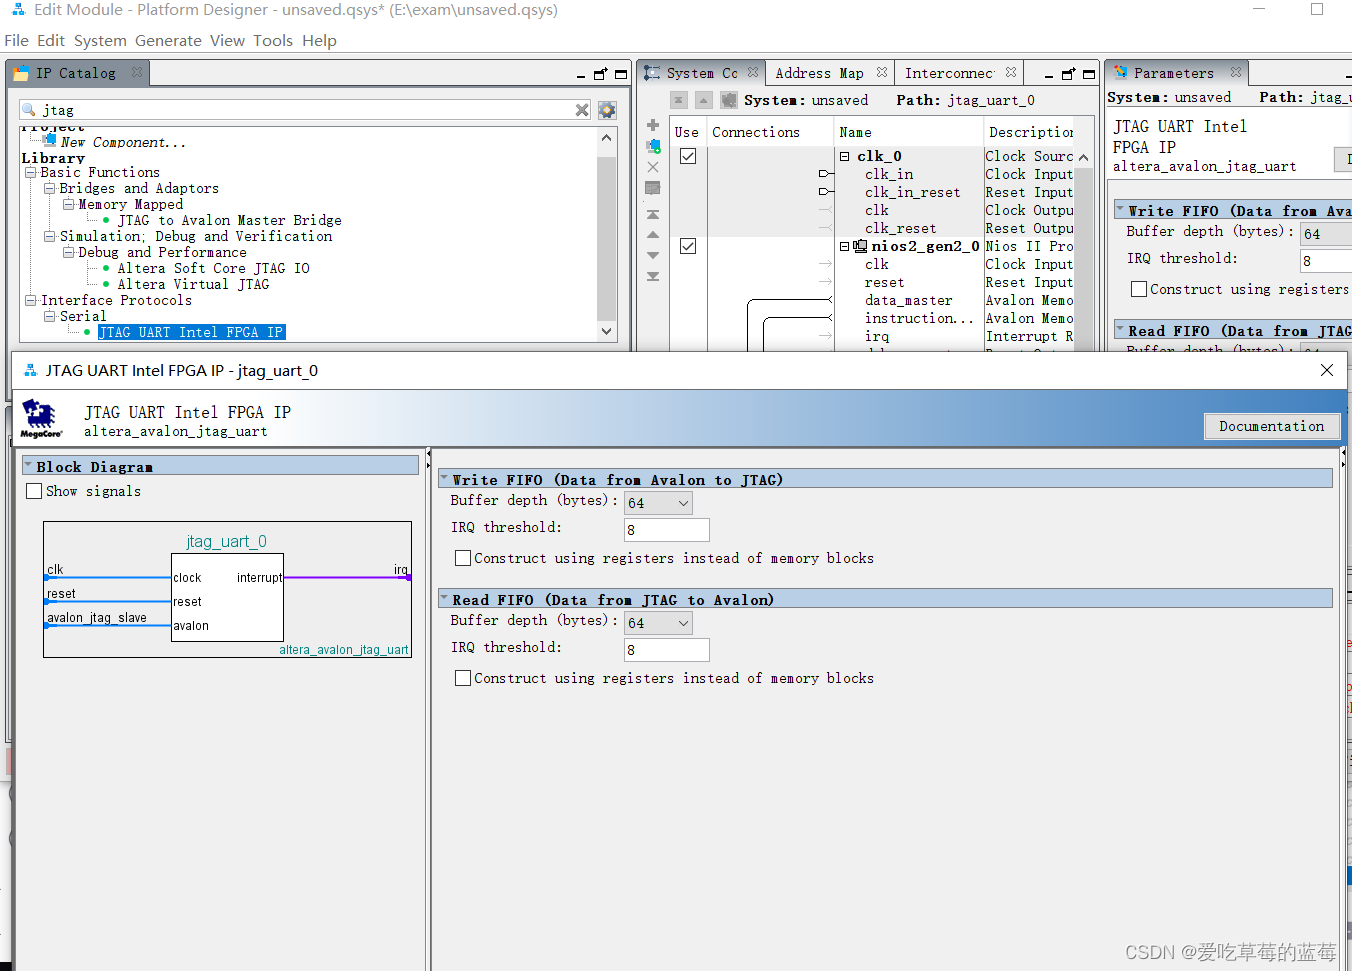The image size is (1352, 971).
Task: Collapse Interface Protocols tree node
Action: pyautogui.click(x=30, y=300)
